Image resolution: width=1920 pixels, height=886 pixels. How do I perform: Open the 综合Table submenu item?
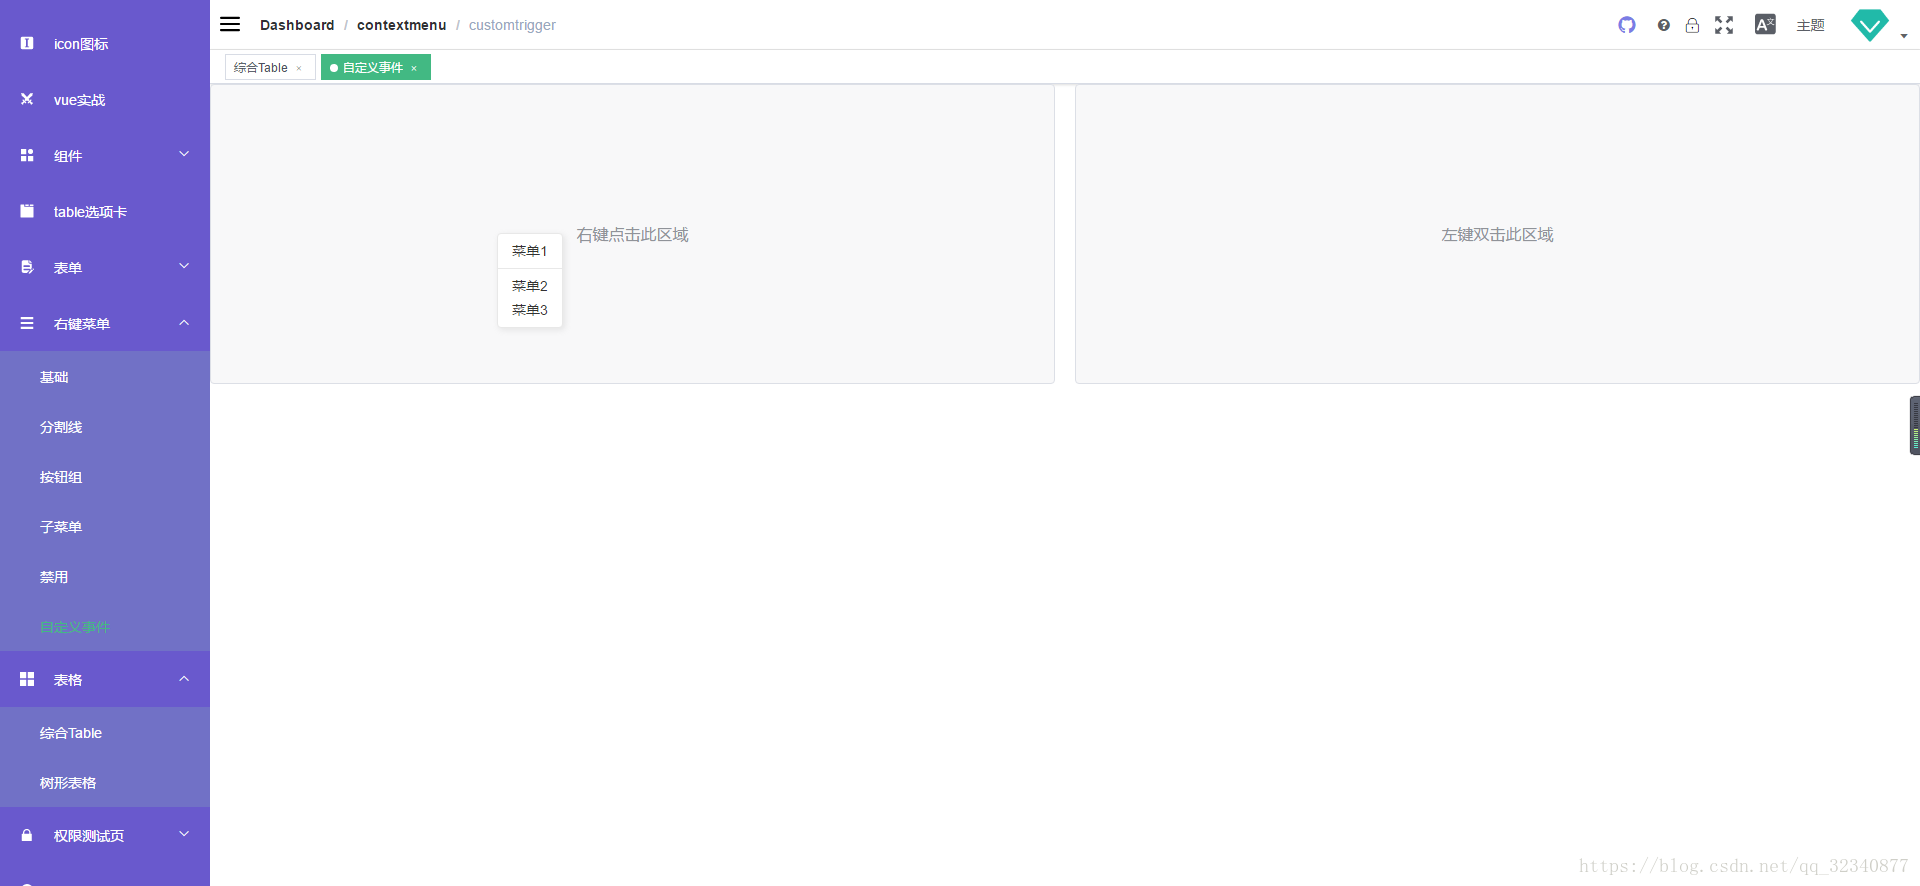point(105,733)
